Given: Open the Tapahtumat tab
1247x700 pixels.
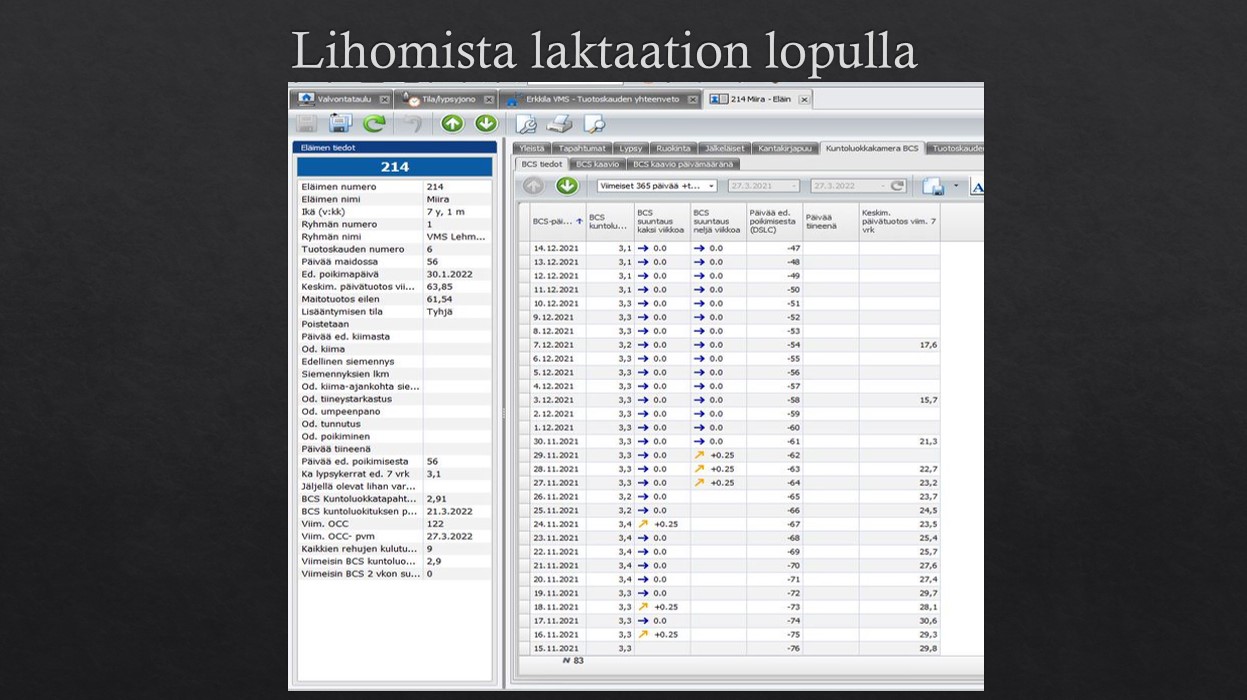Looking at the screenshot, I should pyautogui.click(x=582, y=148).
